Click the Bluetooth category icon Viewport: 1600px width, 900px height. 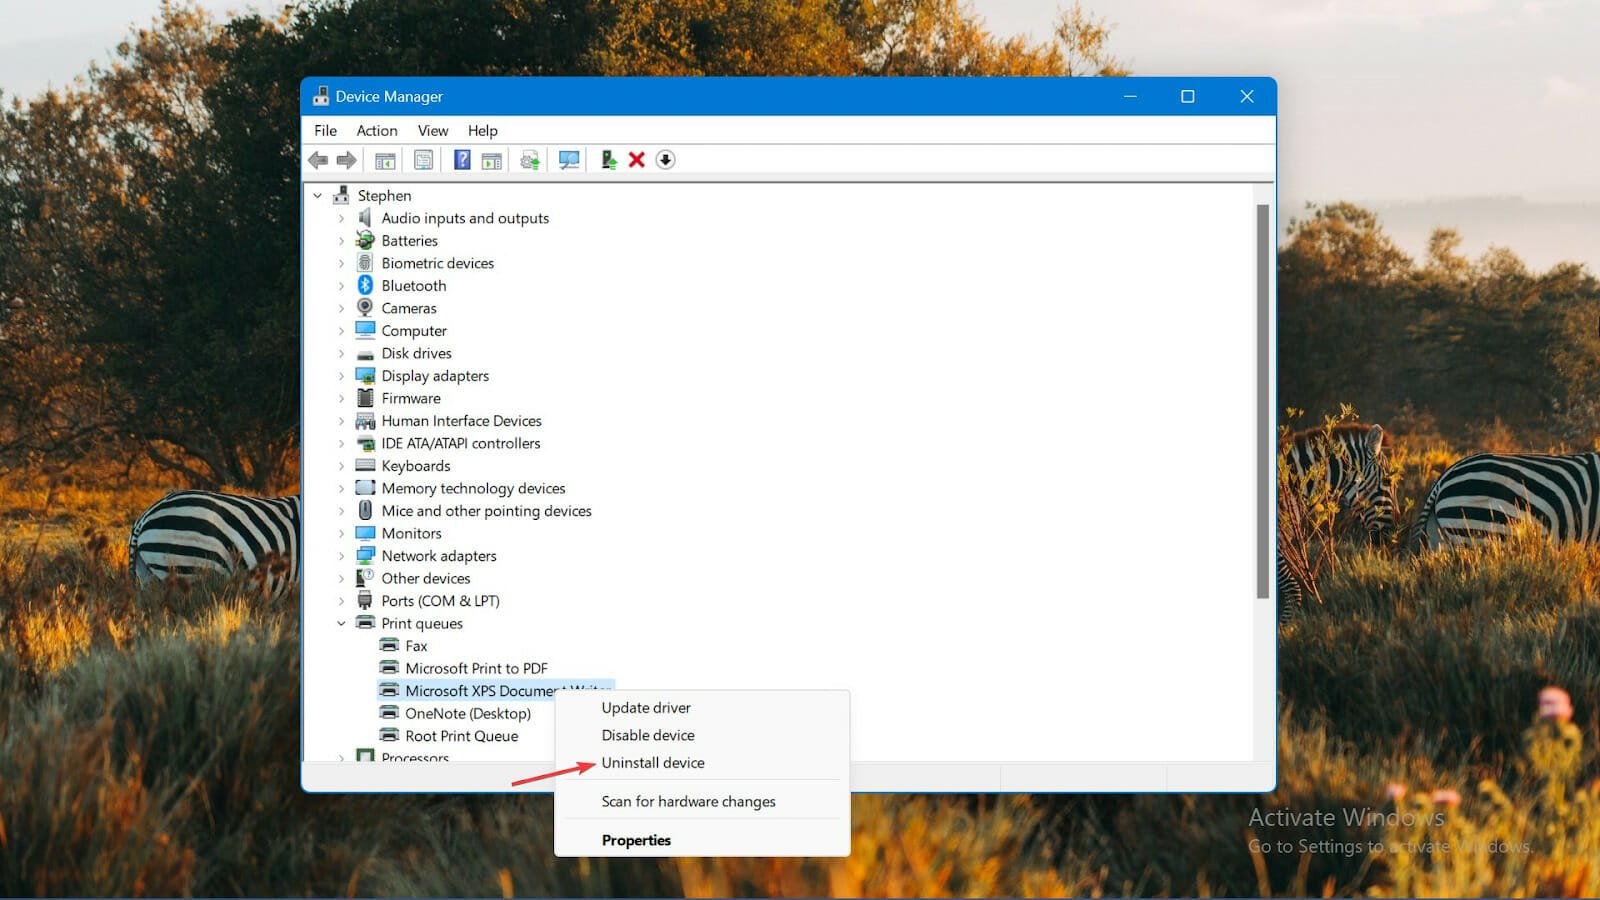click(x=365, y=285)
